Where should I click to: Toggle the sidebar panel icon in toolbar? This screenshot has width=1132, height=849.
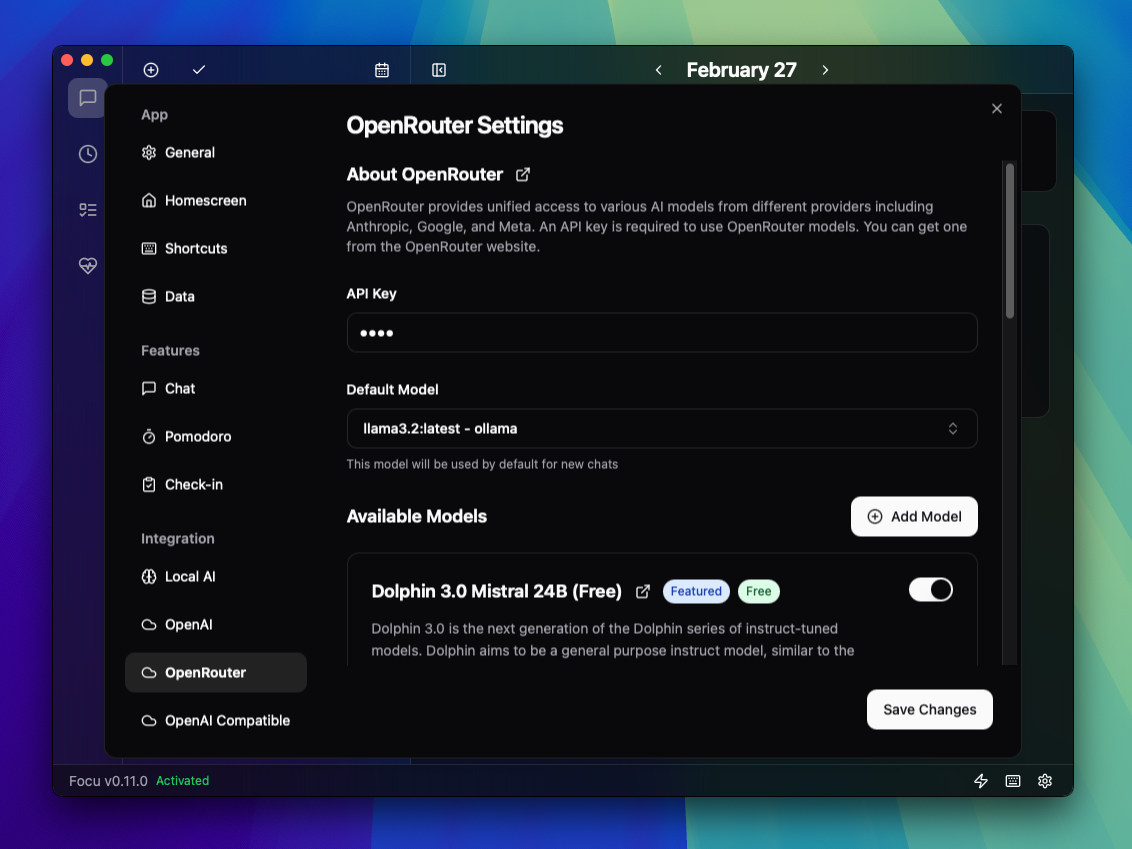pos(439,70)
